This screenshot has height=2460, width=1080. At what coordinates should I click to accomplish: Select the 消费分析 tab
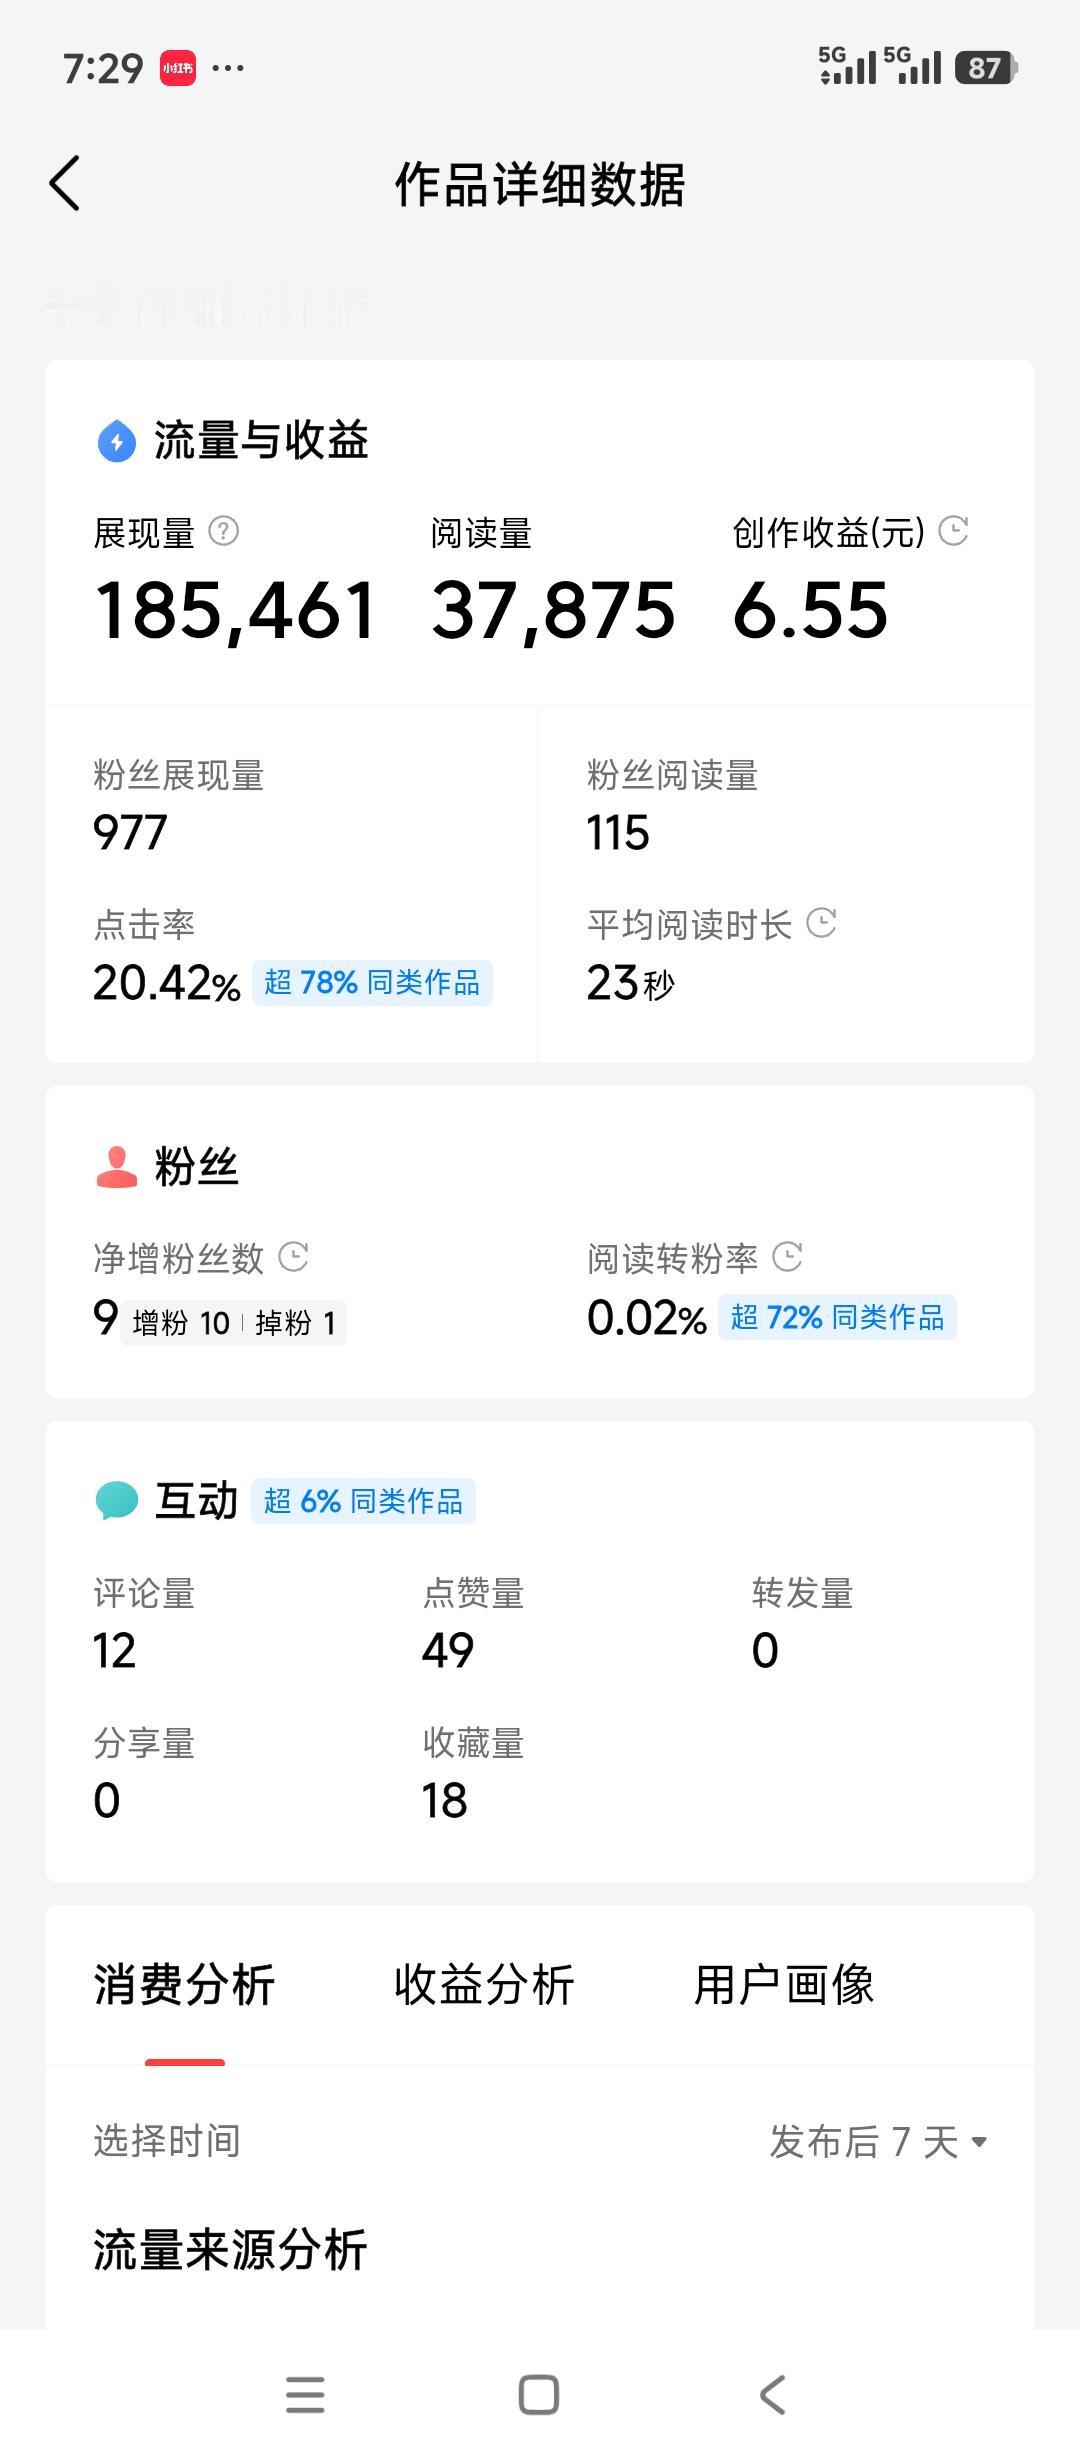pos(184,1985)
